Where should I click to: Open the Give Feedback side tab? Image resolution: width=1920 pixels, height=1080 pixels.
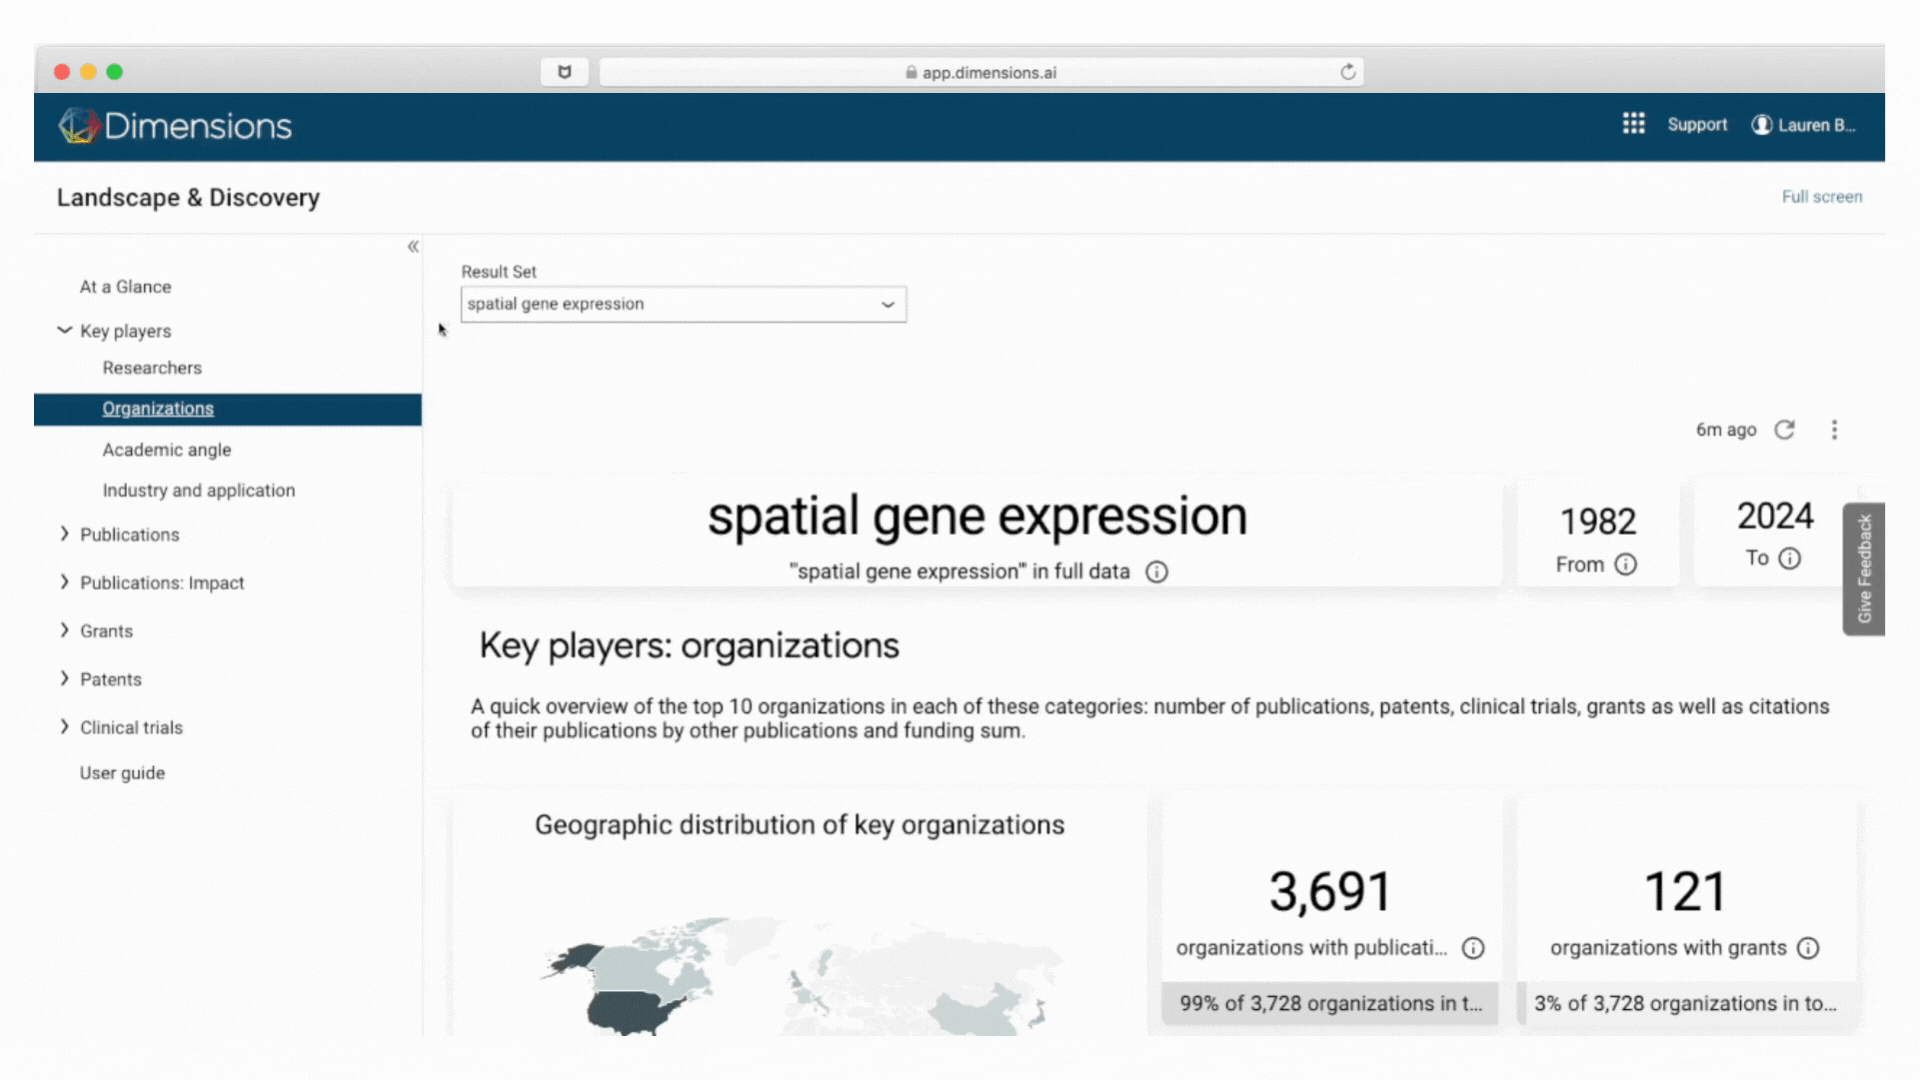click(1864, 568)
